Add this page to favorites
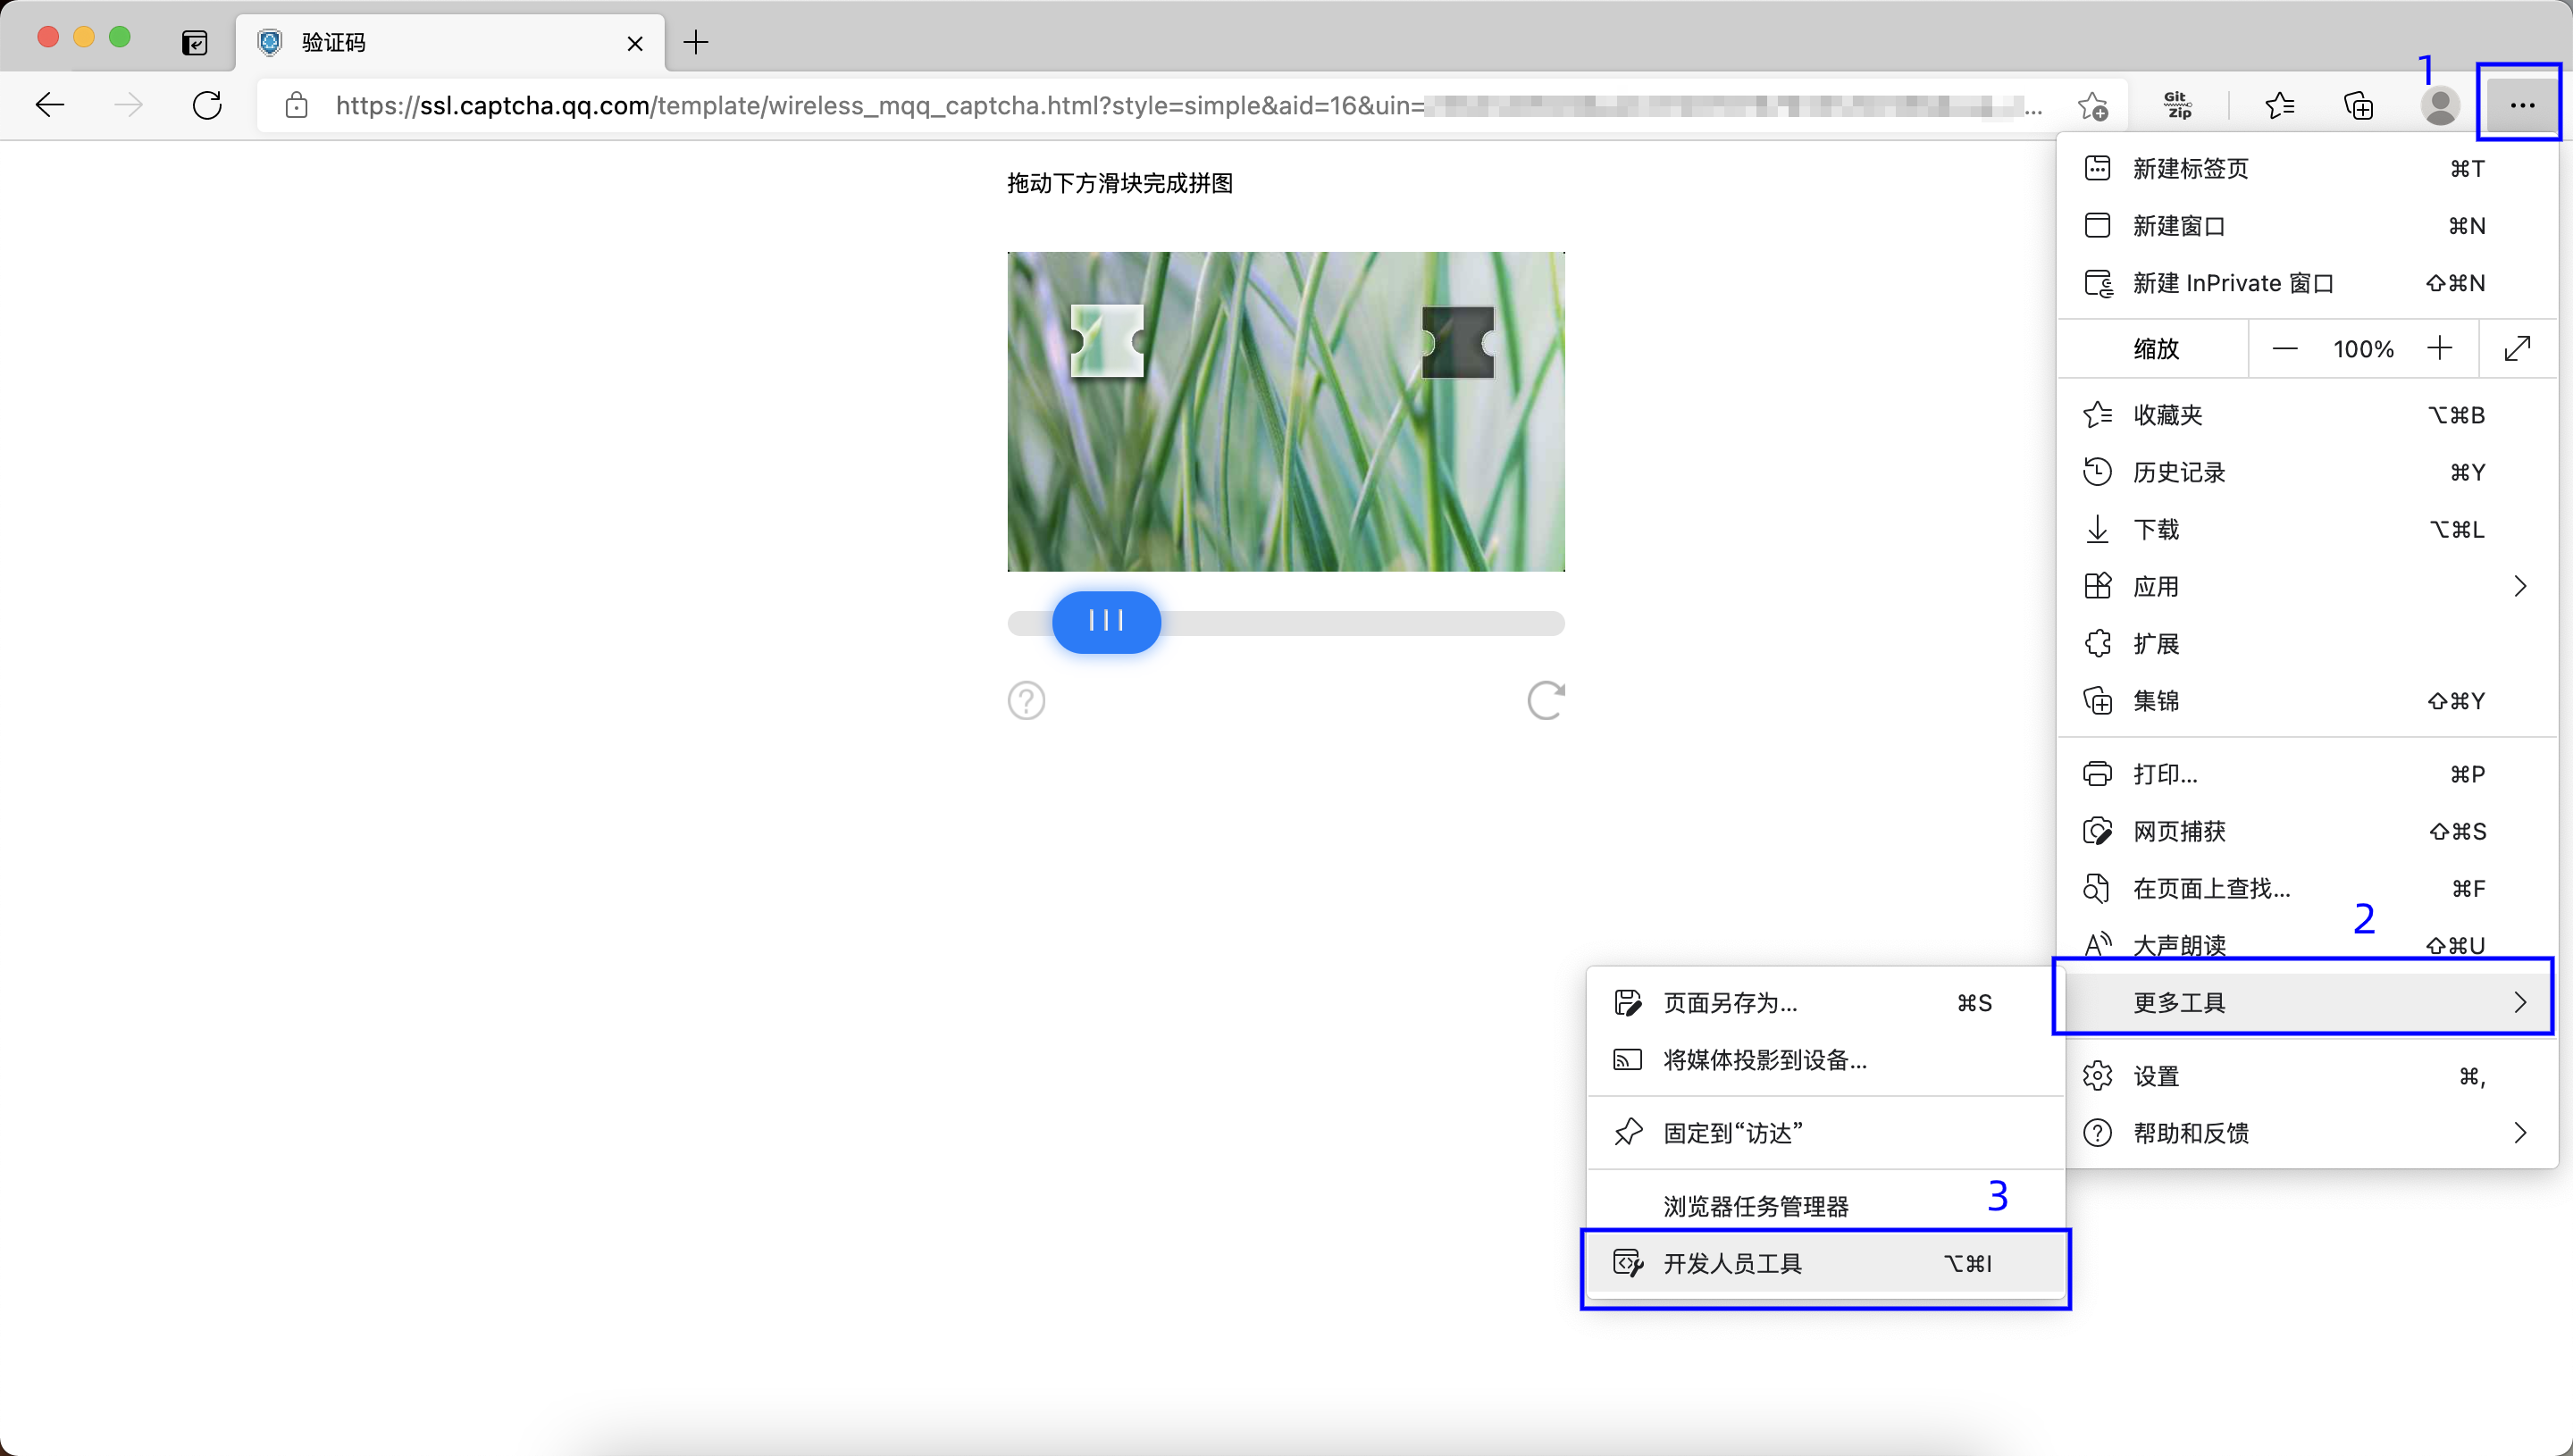 tap(2092, 105)
